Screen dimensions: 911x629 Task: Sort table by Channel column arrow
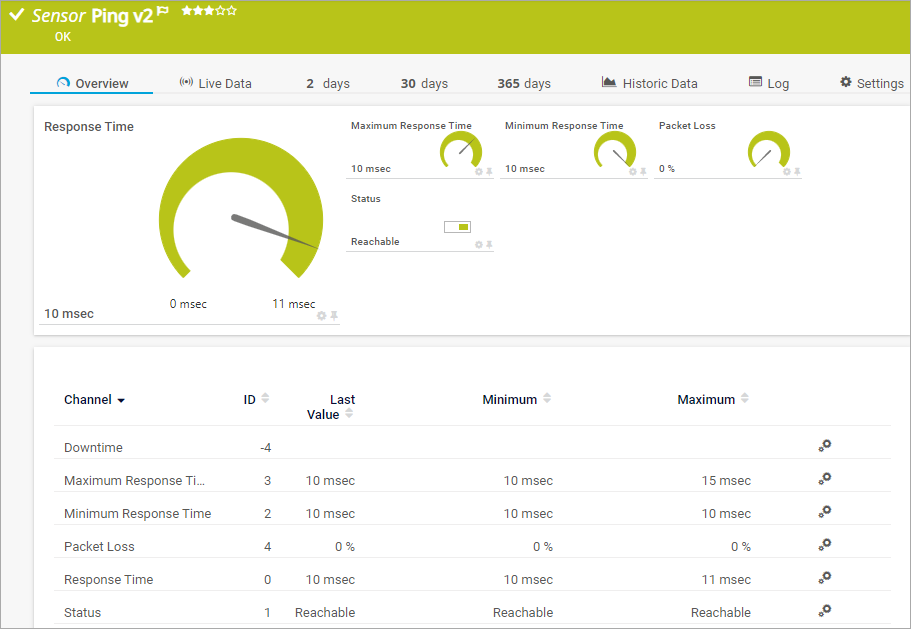click(121, 400)
